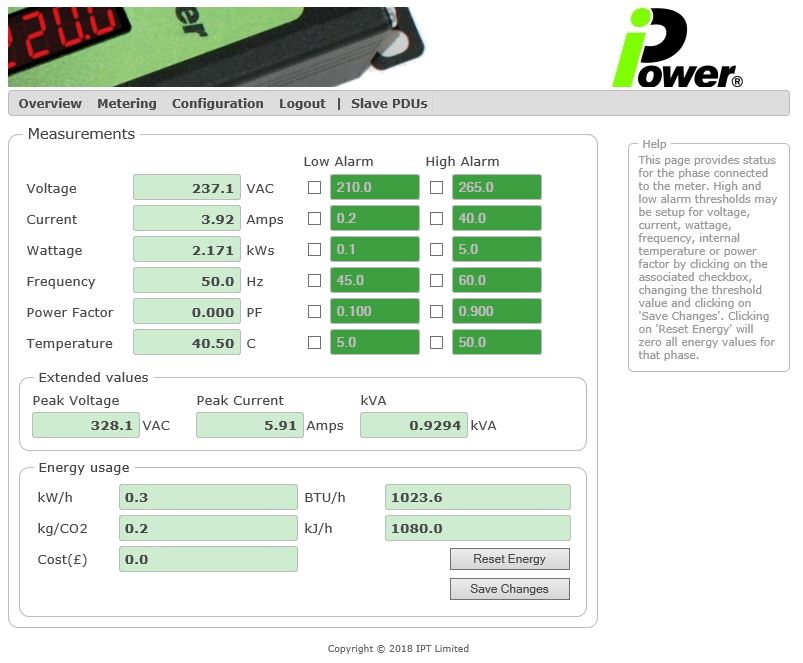Click the Reset Energy button
This screenshot has width=803, height=663.
[x=510, y=559]
